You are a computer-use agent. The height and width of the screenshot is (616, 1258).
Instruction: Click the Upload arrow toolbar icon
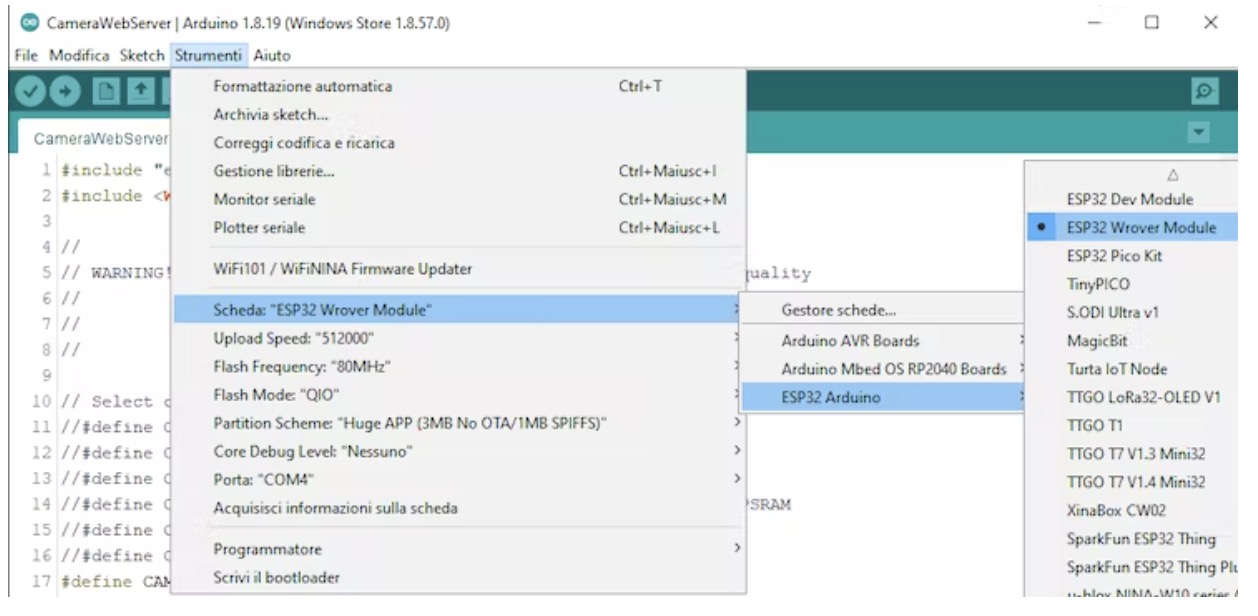click(x=64, y=90)
